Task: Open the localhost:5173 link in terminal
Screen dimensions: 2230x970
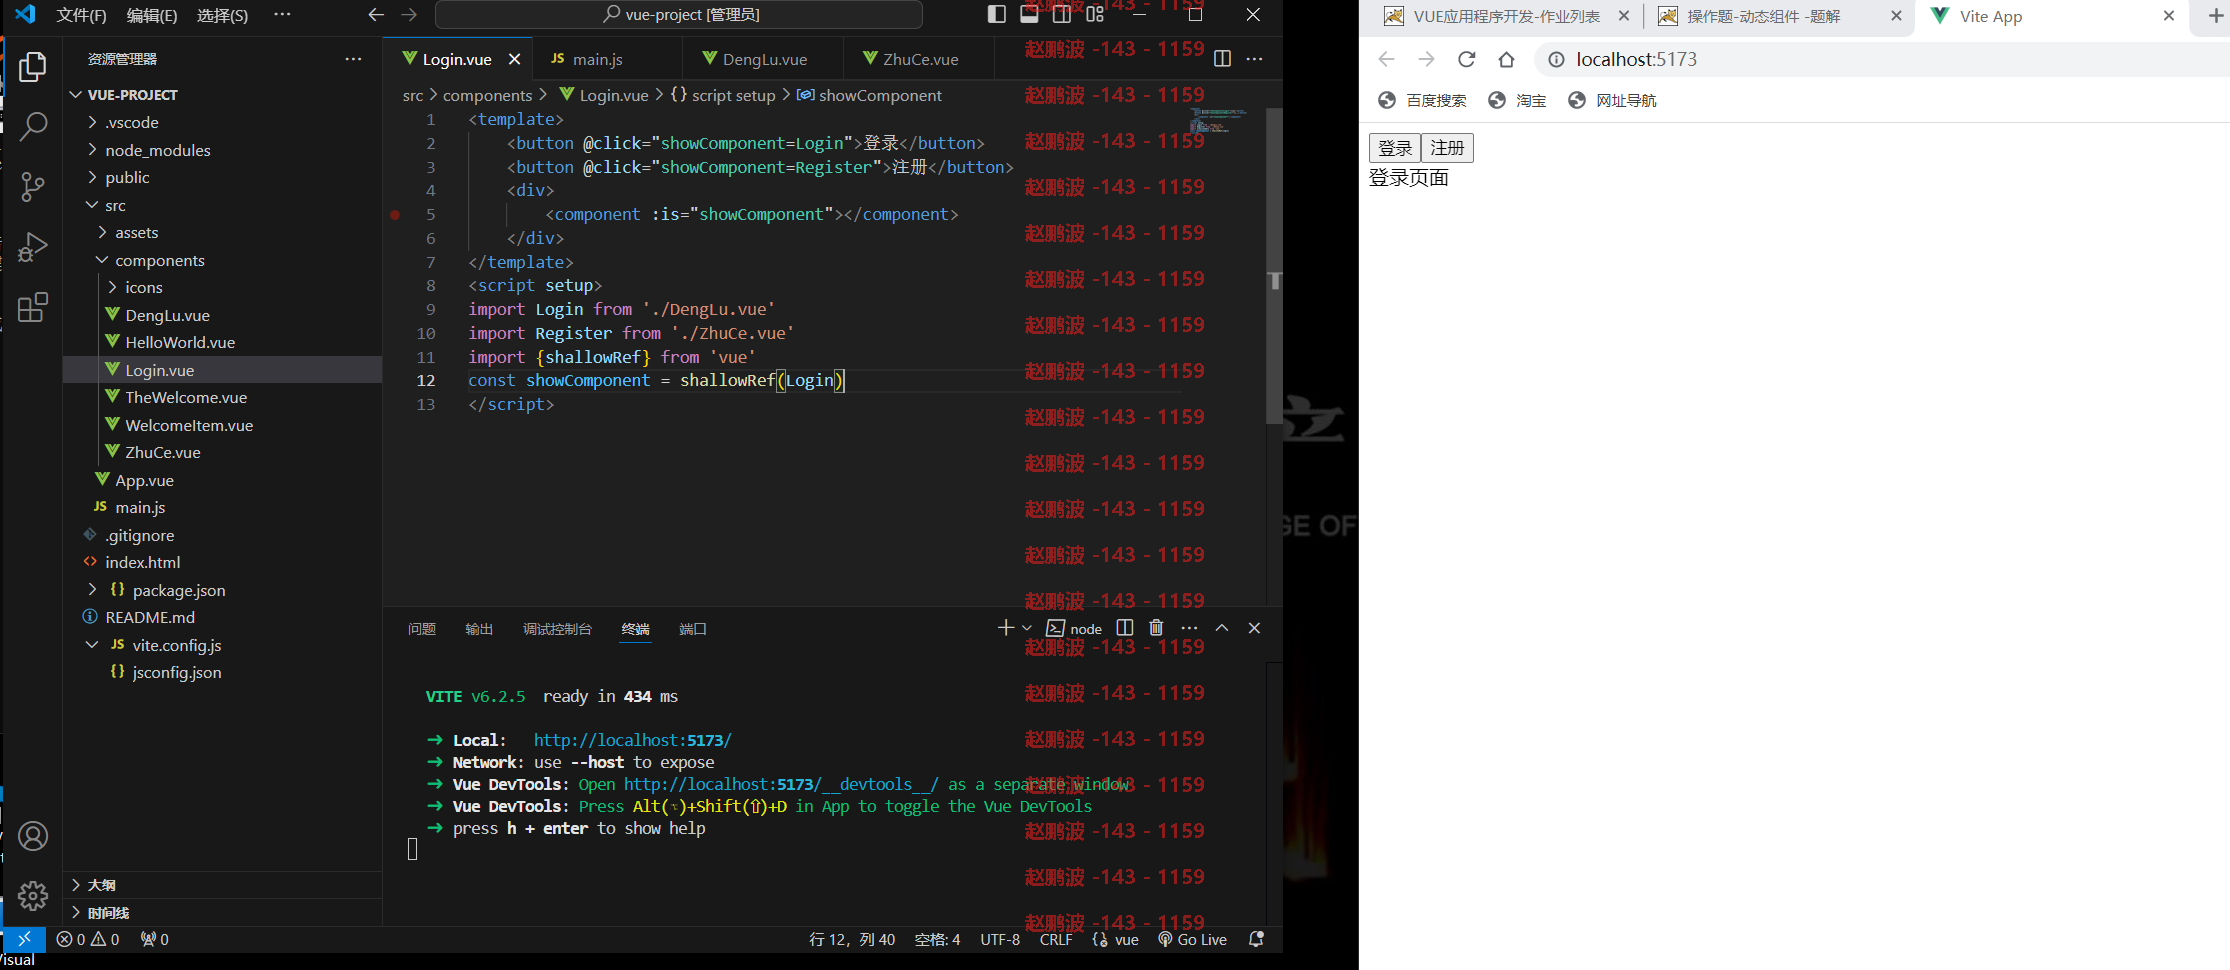Action: pyautogui.click(x=632, y=740)
